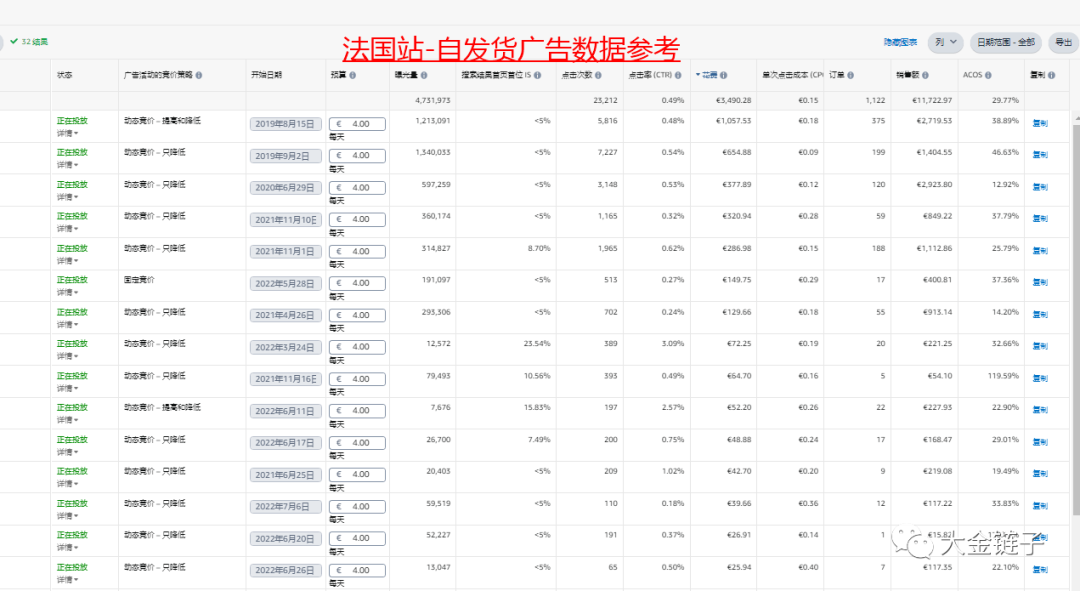Click info icon beside 点击率 (CTR) header
The image size is (1080, 591).
(x=678, y=75)
